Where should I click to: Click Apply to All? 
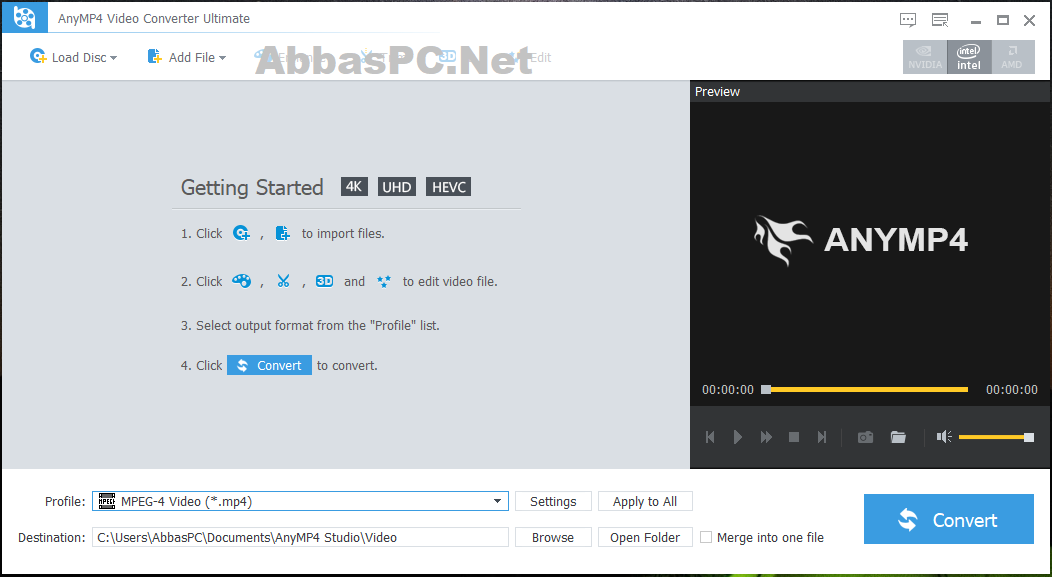(x=645, y=501)
